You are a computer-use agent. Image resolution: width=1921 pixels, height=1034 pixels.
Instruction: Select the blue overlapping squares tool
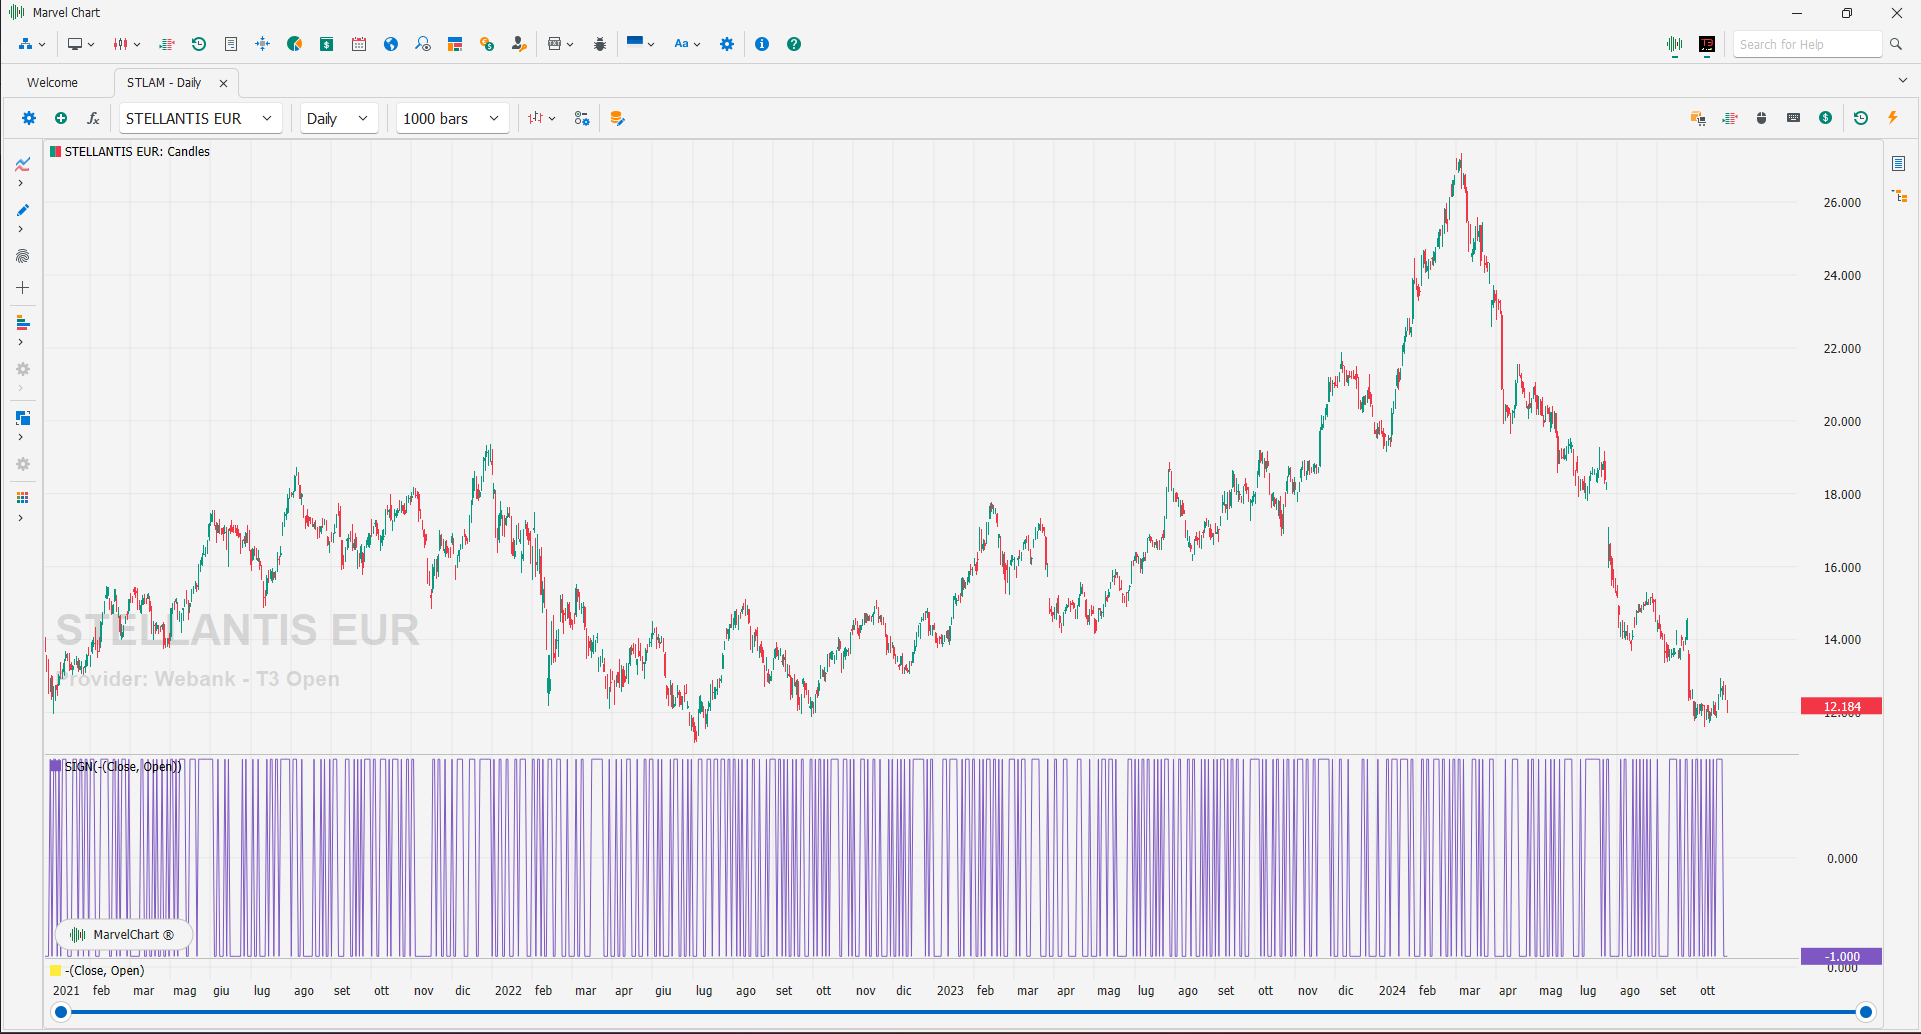(x=22, y=418)
